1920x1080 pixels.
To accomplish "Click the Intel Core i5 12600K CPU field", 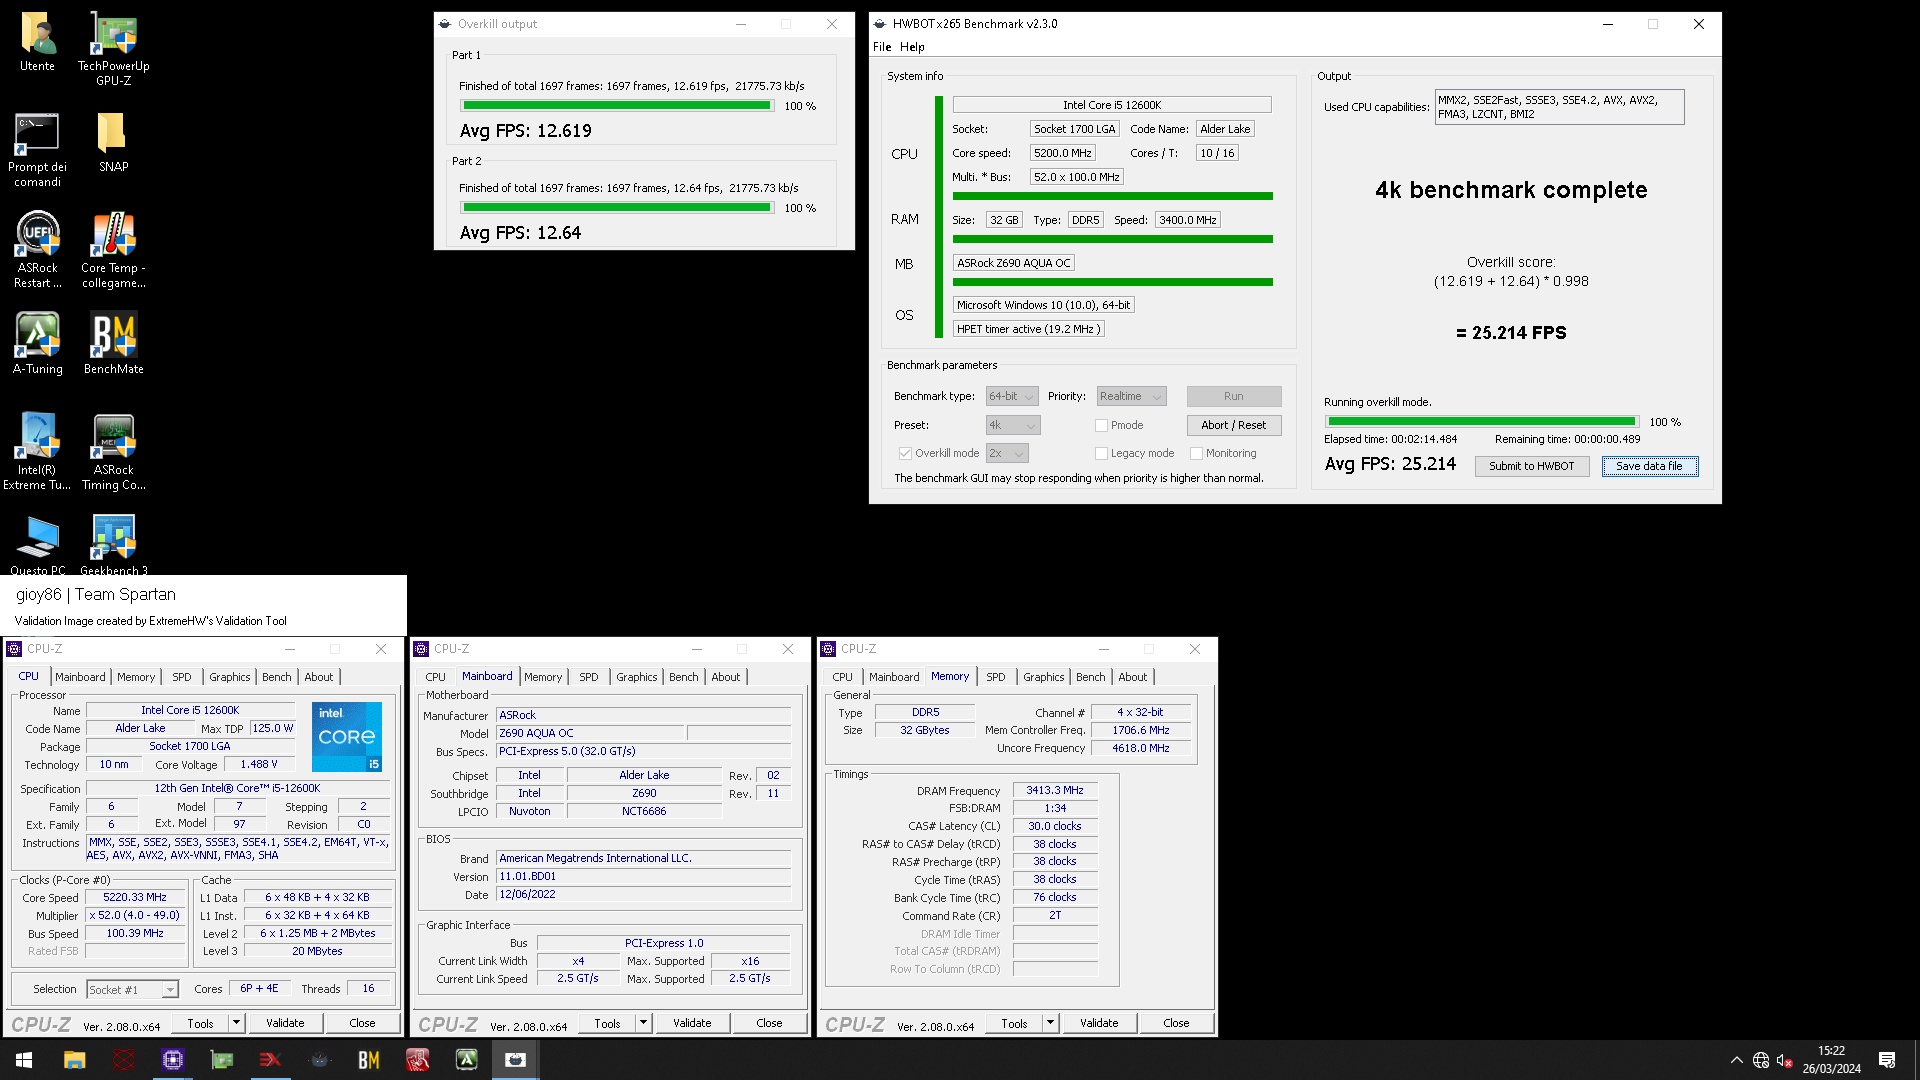I will (1112, 105).
